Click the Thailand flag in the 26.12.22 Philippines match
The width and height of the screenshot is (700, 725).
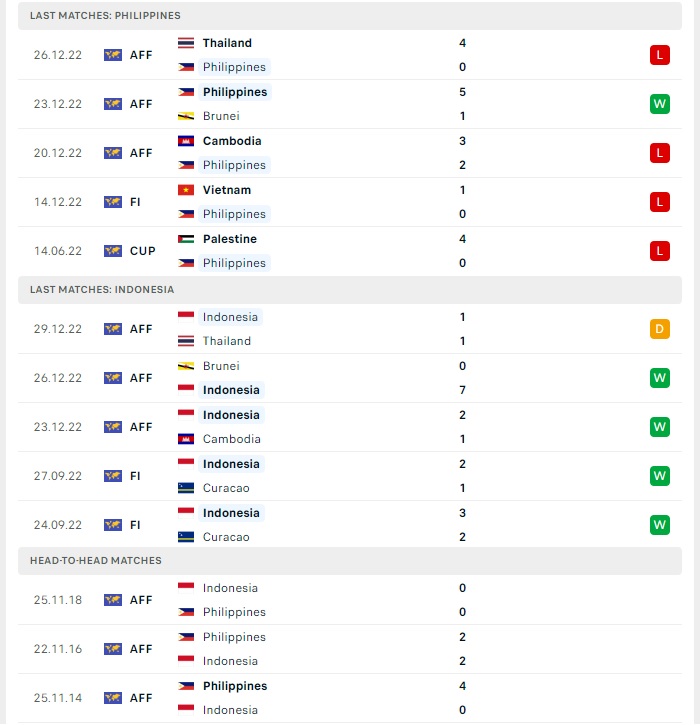click(x=186, y=43)
